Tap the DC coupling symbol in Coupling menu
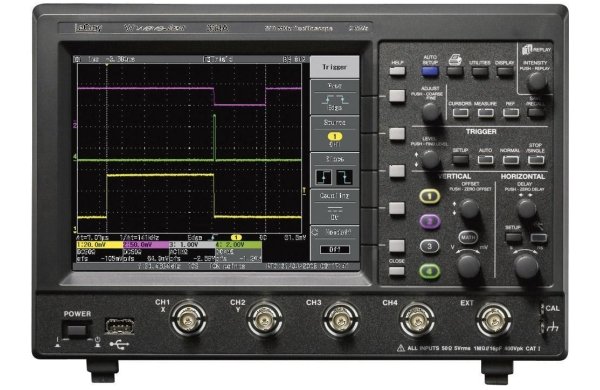 pos(335,210)
